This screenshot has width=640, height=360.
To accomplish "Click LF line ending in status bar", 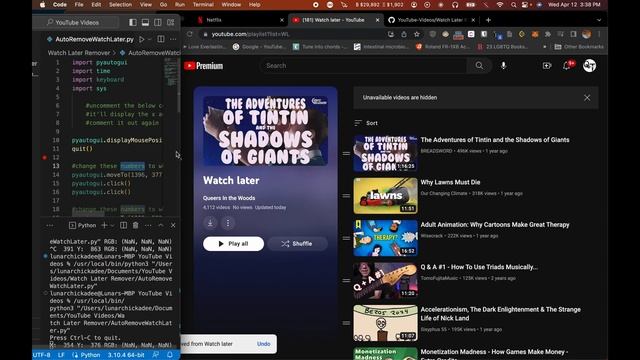I will point(61,355).
